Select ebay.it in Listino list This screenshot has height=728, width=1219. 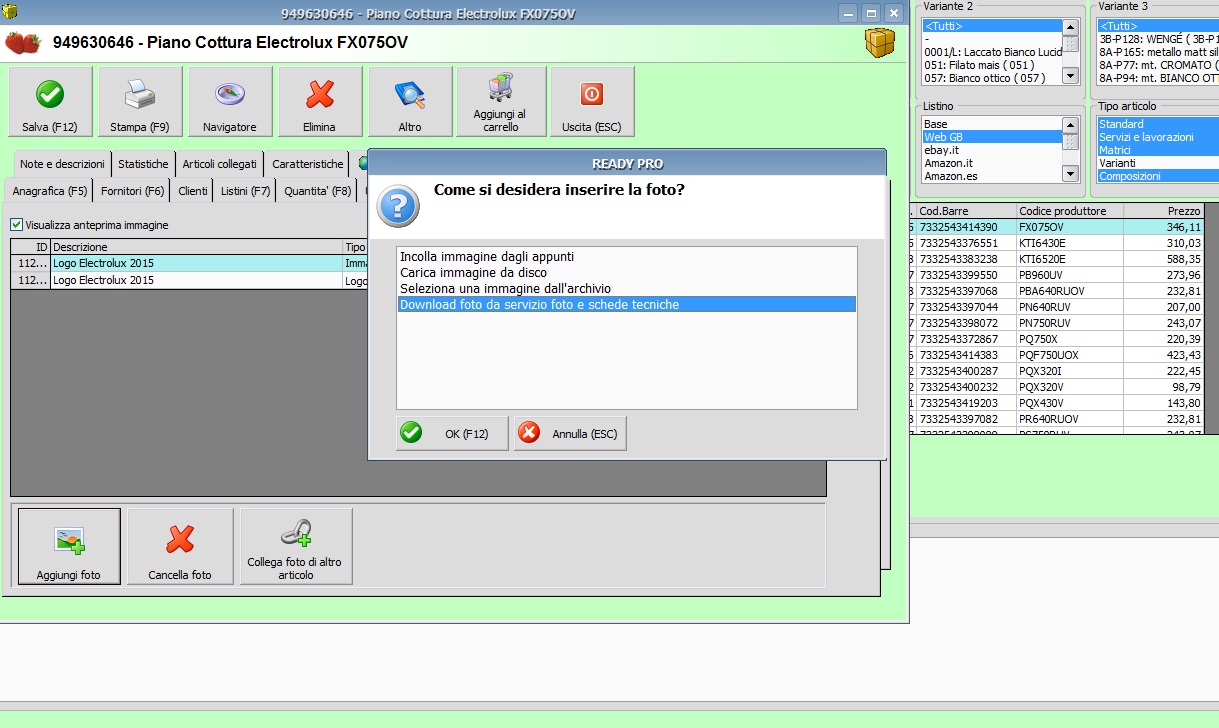(991, 150)
